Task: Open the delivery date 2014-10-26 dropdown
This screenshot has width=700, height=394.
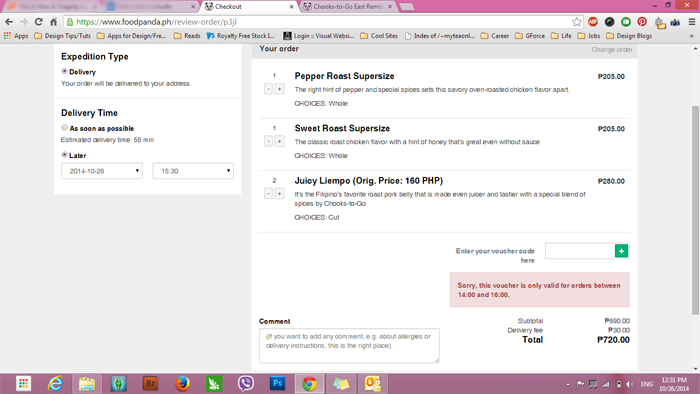Action: point(102,171)
